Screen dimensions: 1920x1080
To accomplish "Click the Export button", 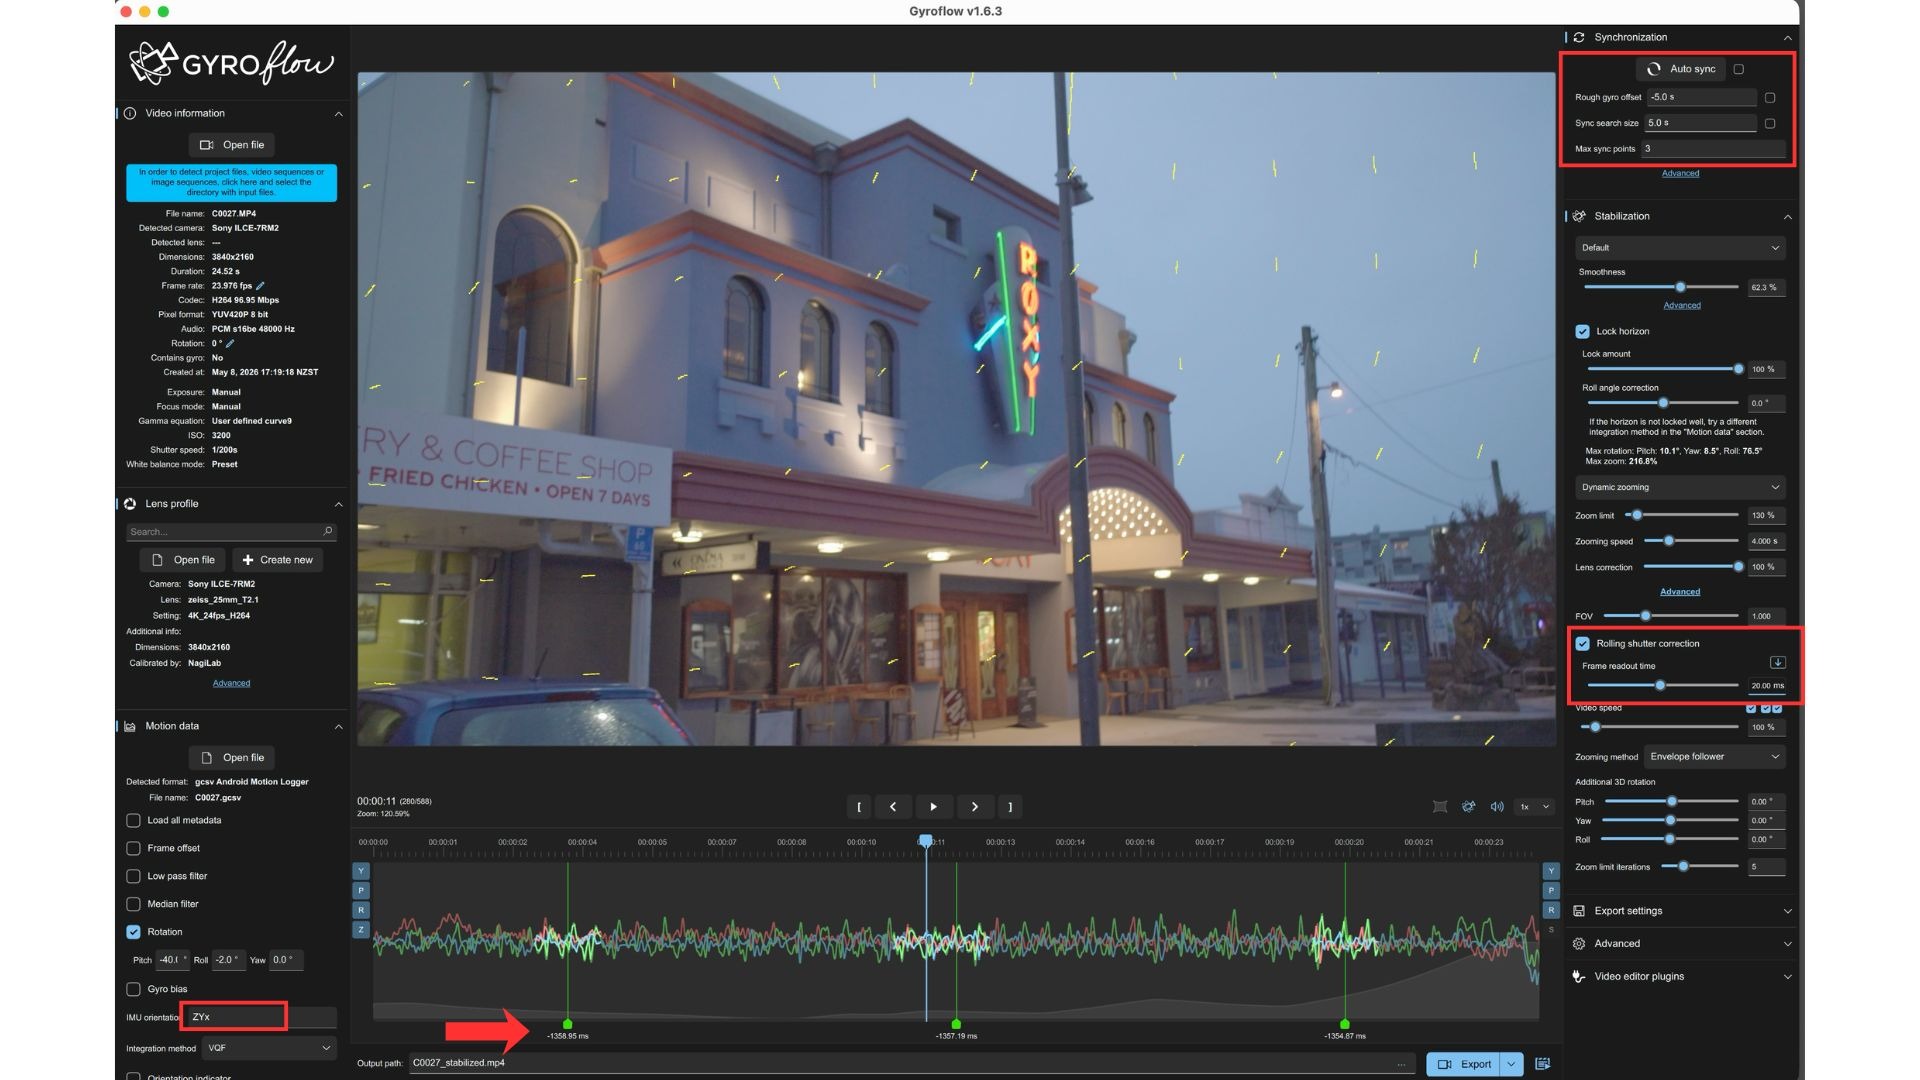I will [1464, 1064].
